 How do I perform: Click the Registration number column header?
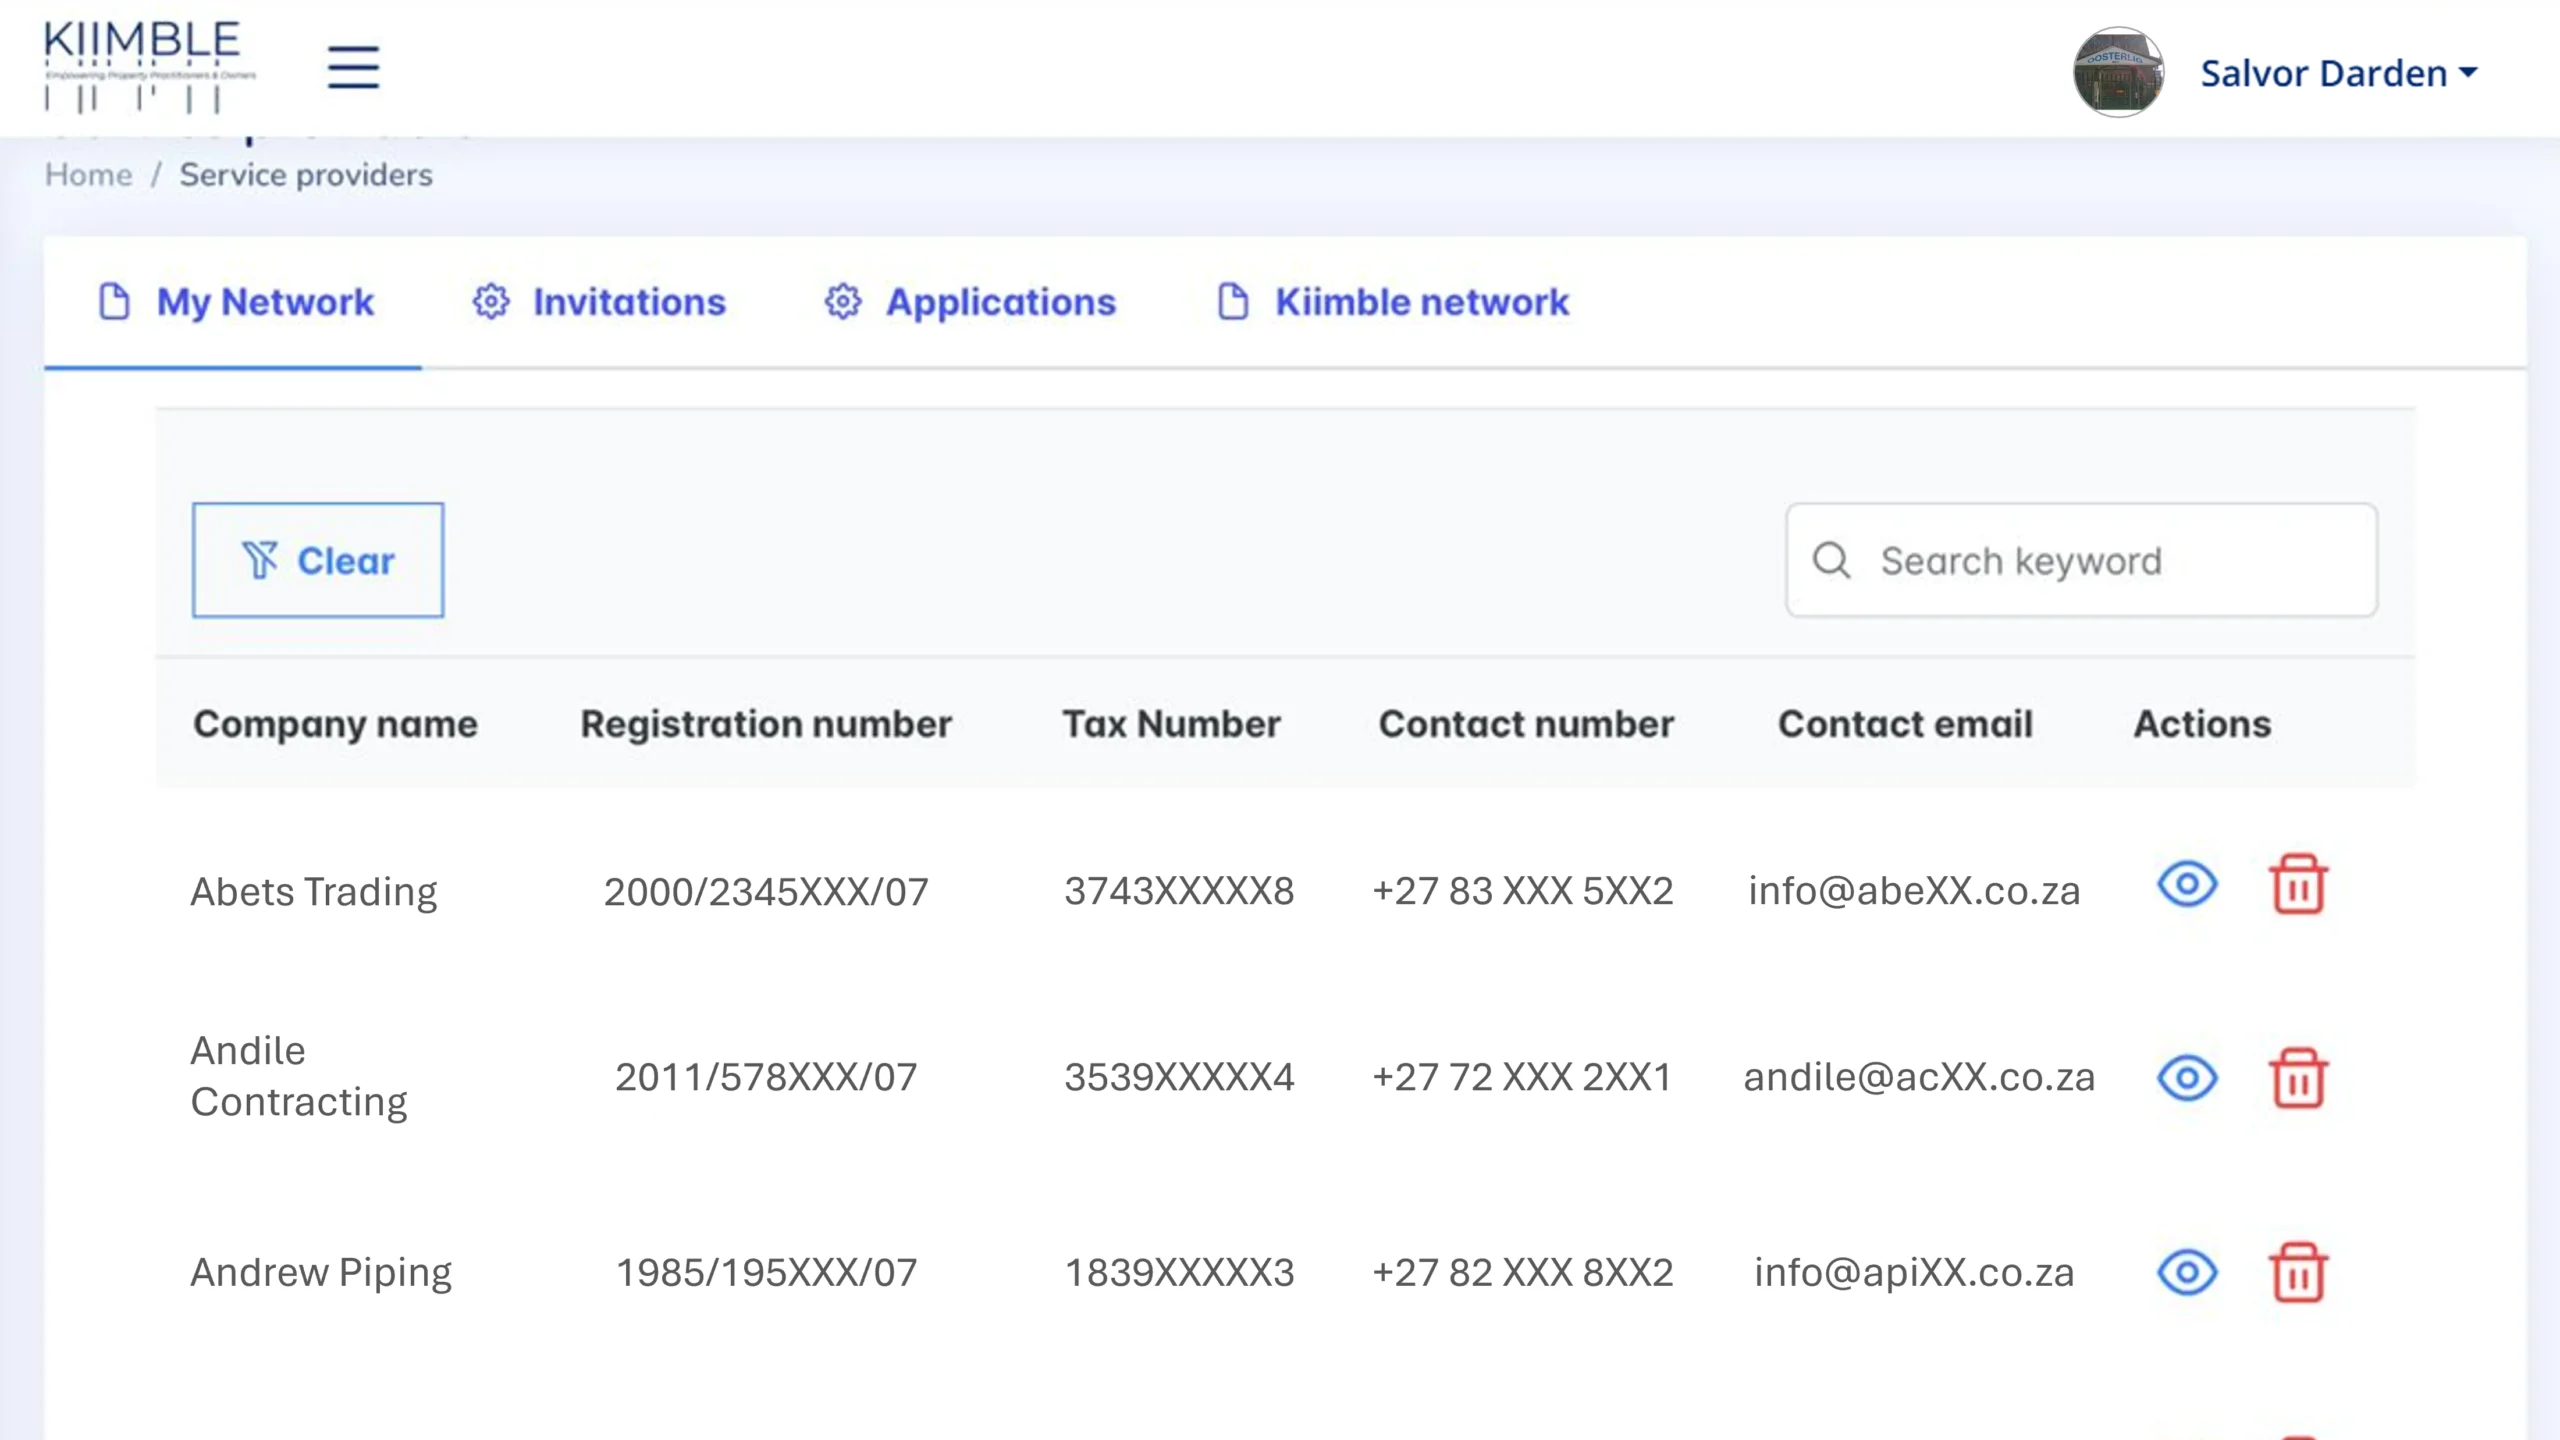(x=766, y=724)
